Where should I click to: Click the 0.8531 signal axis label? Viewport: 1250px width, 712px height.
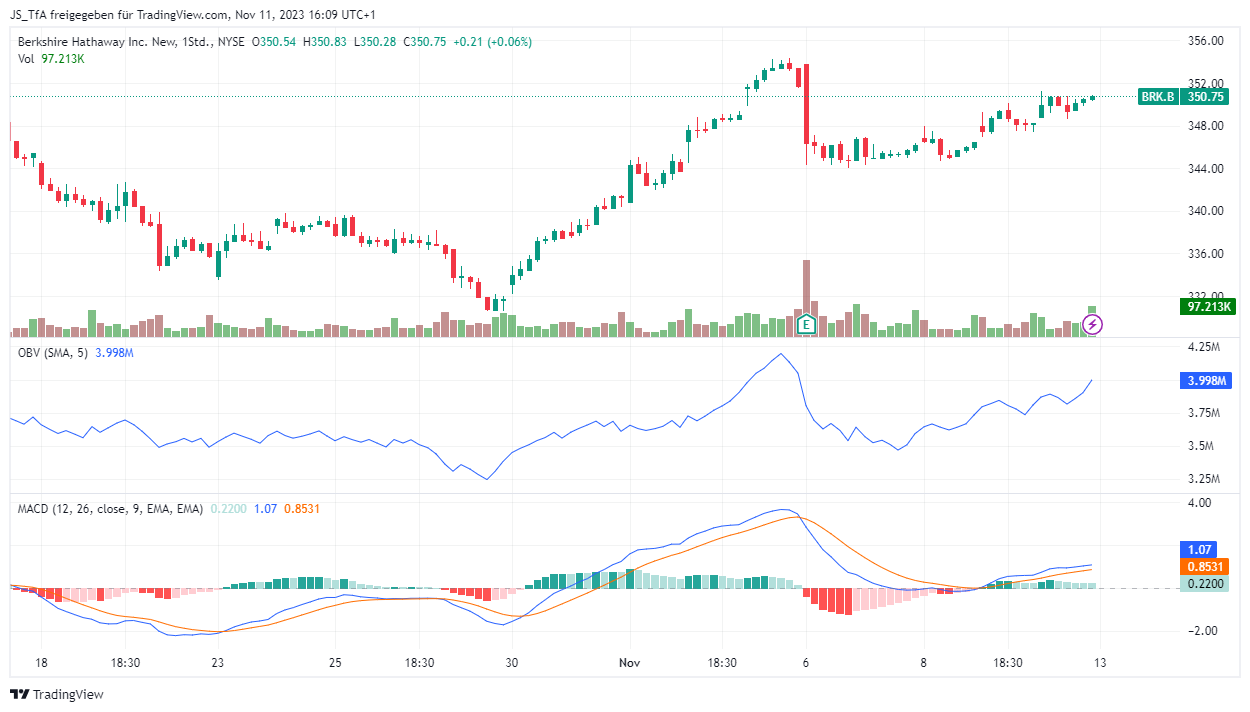(1204, 566)
